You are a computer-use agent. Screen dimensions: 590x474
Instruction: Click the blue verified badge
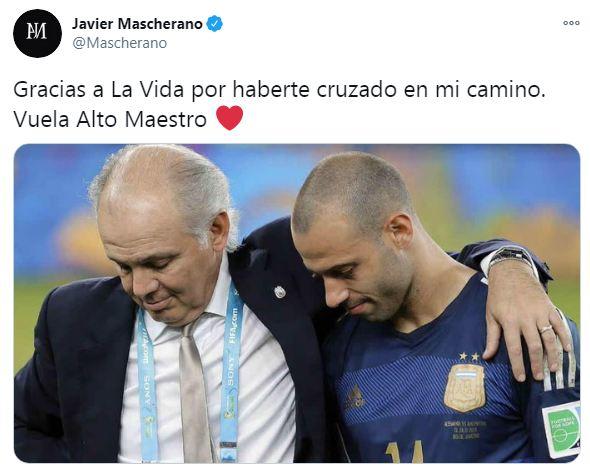pos(215,24)
